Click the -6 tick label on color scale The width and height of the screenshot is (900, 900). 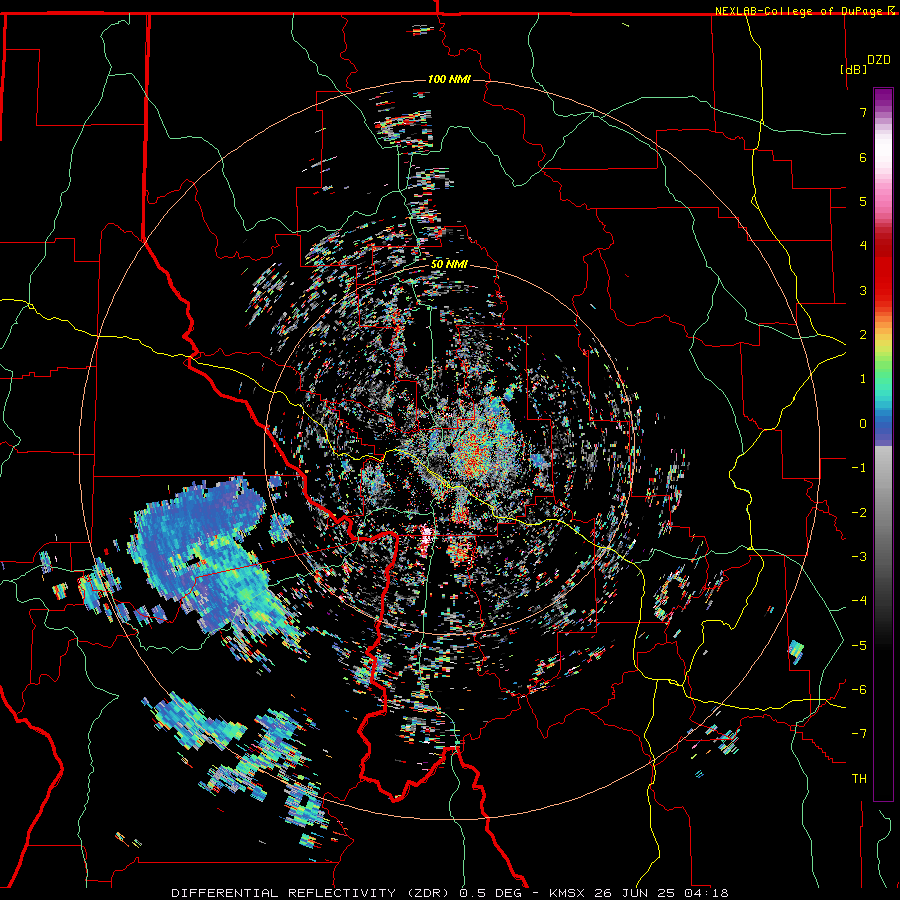(859, 690)
